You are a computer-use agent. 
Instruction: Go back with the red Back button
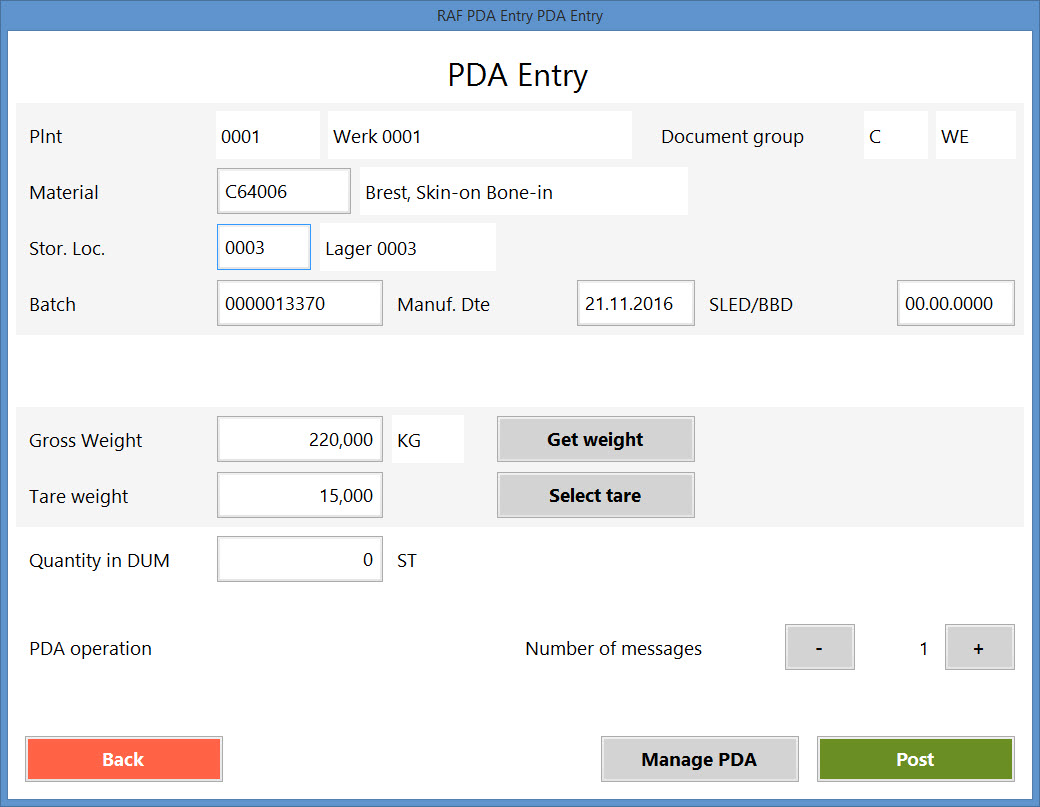pos(123,759)
